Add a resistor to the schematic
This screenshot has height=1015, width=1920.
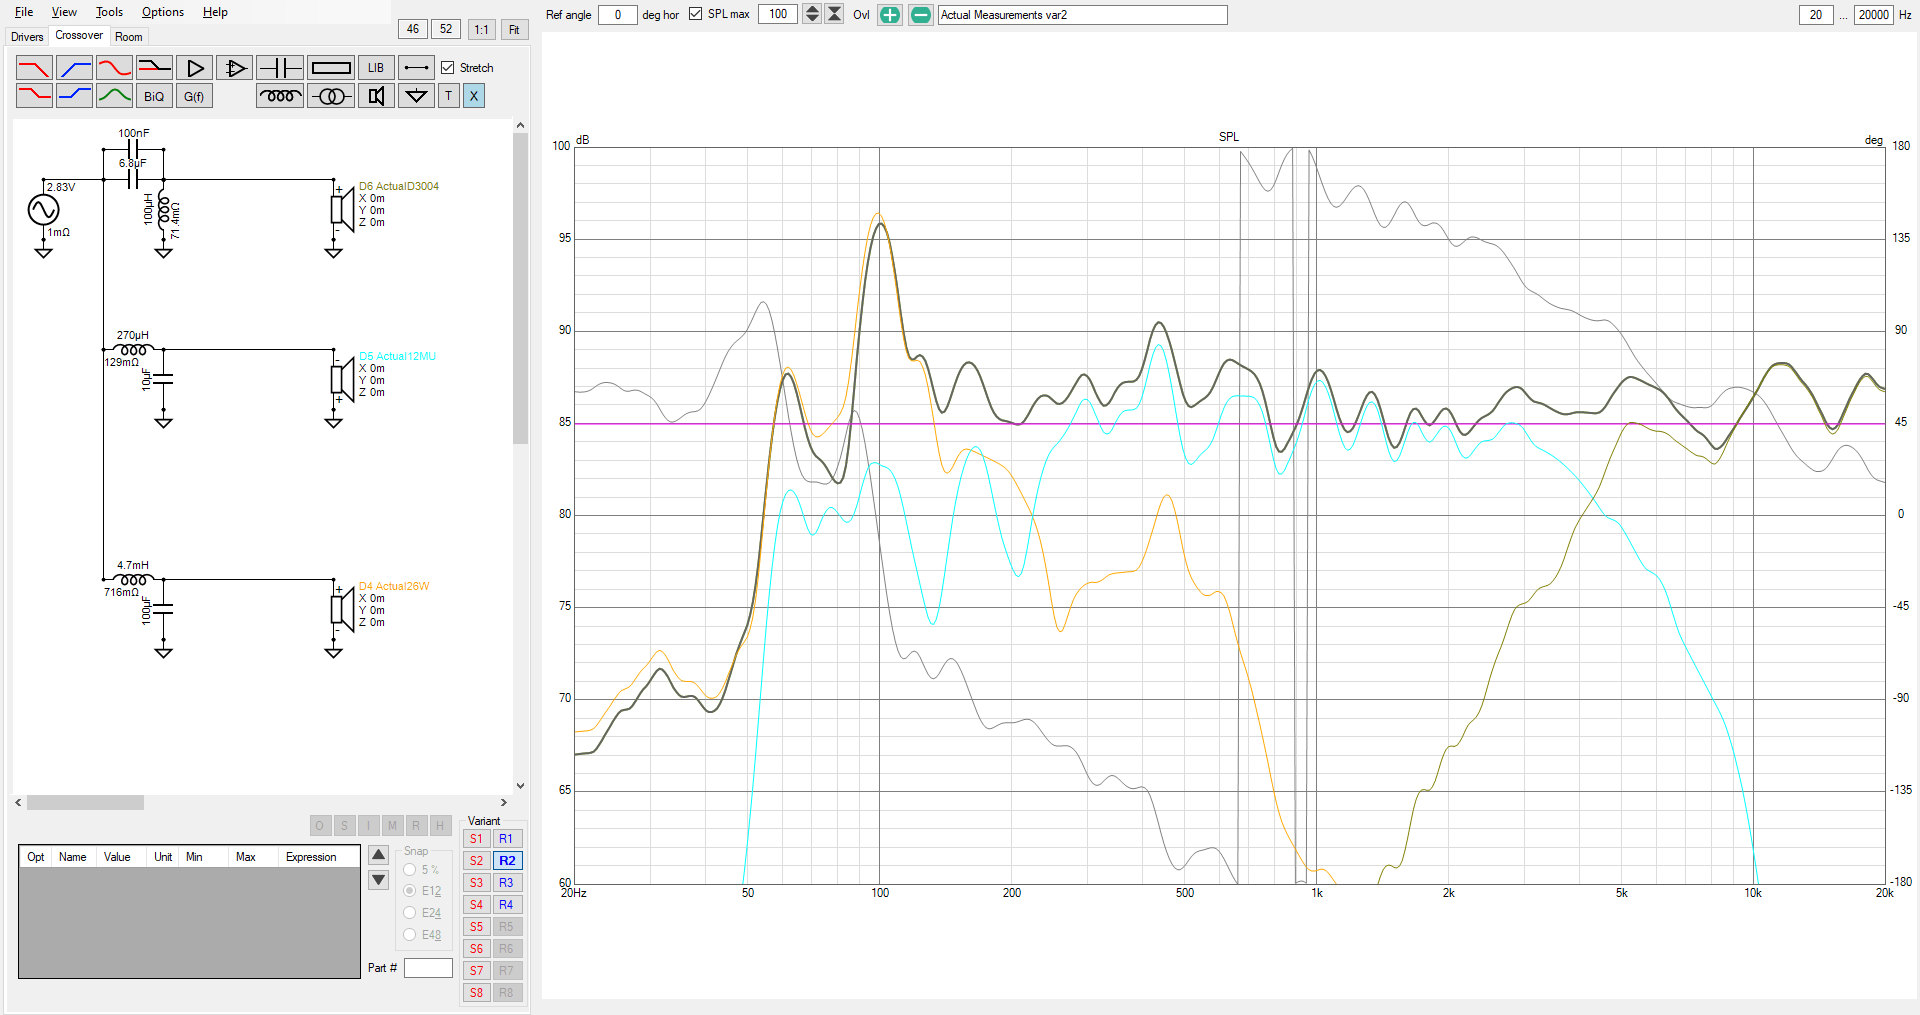point(331,68)
